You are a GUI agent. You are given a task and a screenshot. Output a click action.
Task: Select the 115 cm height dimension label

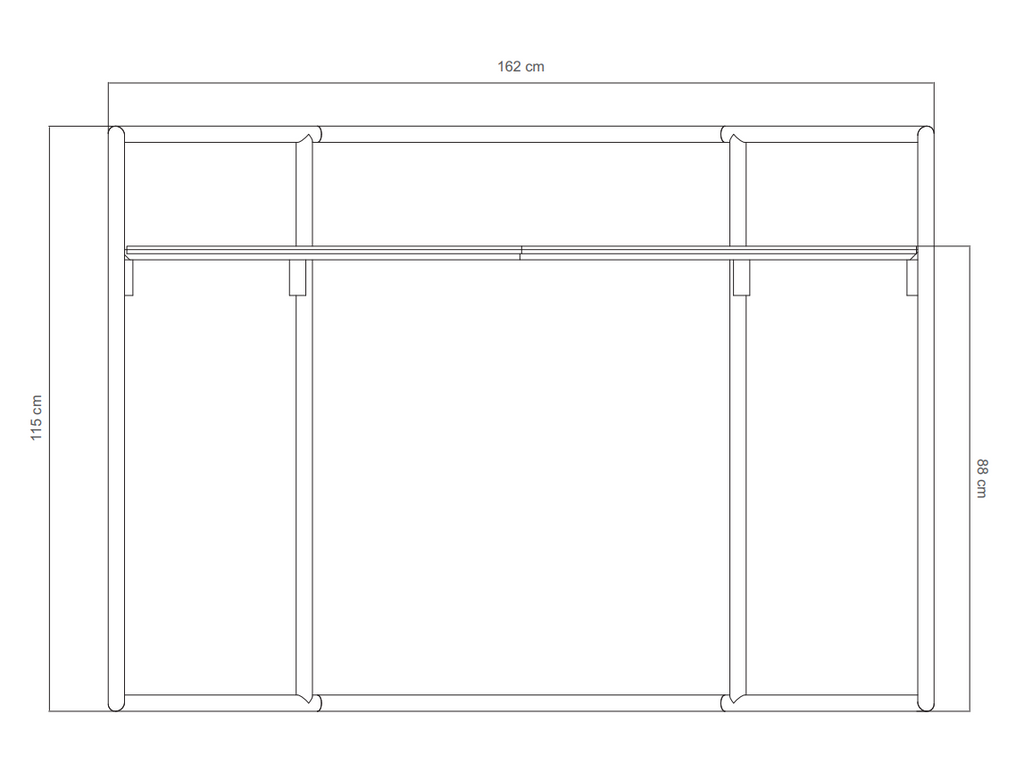36,418
